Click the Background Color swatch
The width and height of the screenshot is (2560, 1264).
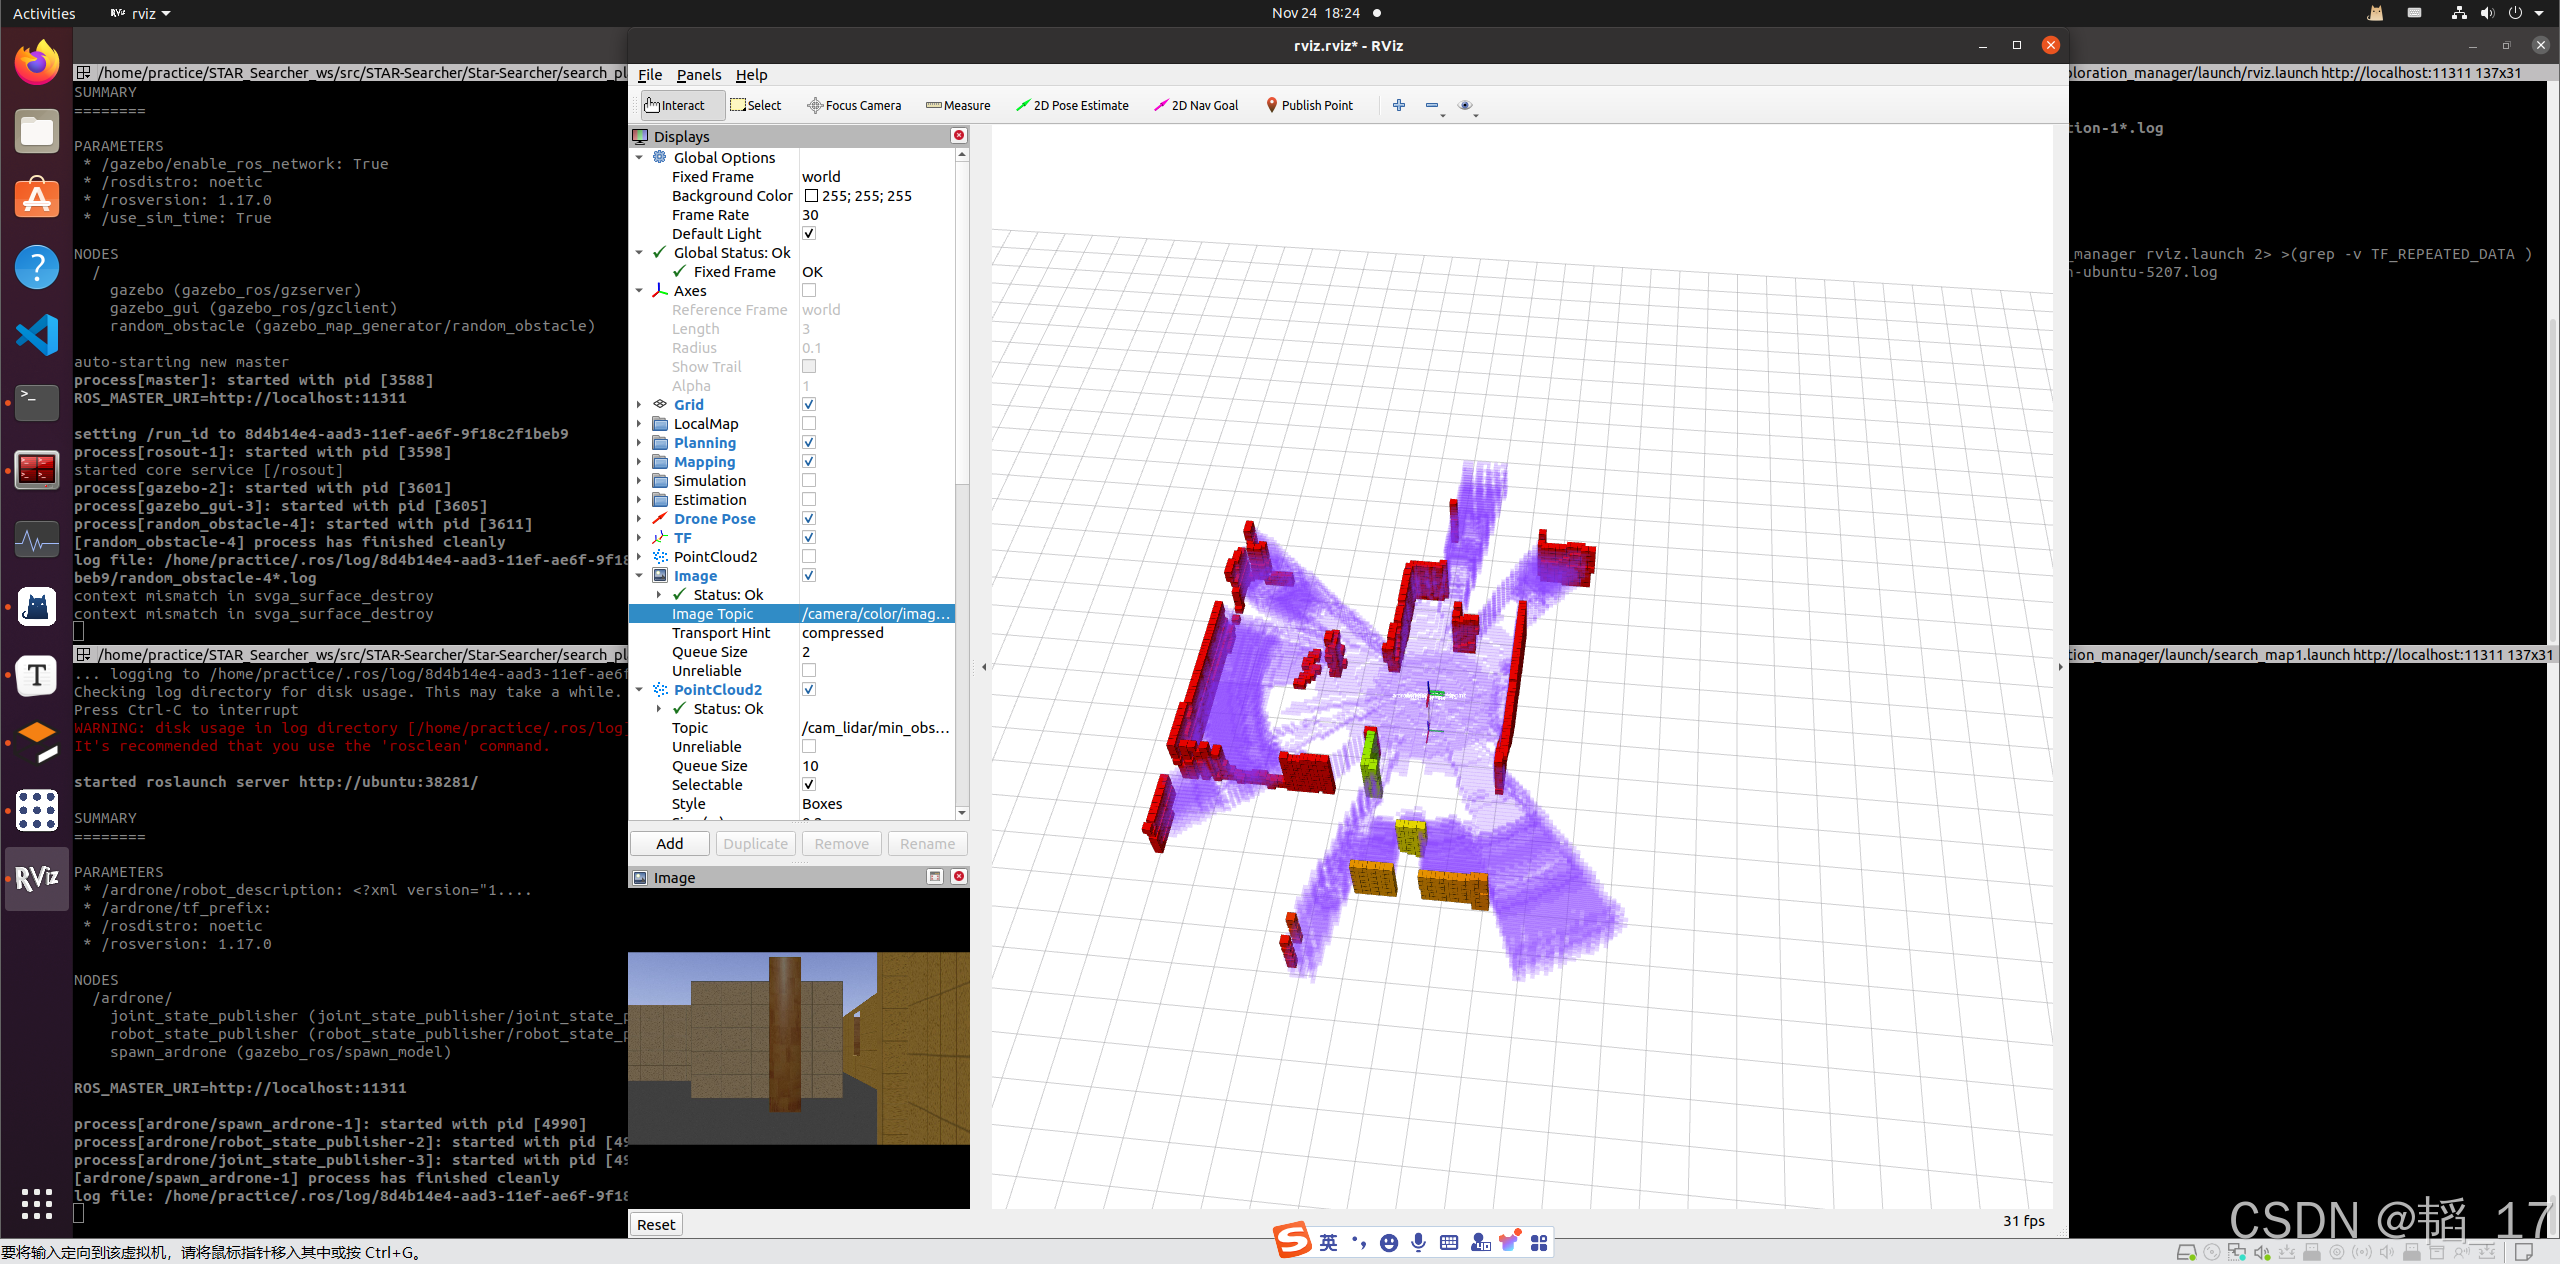810,196
